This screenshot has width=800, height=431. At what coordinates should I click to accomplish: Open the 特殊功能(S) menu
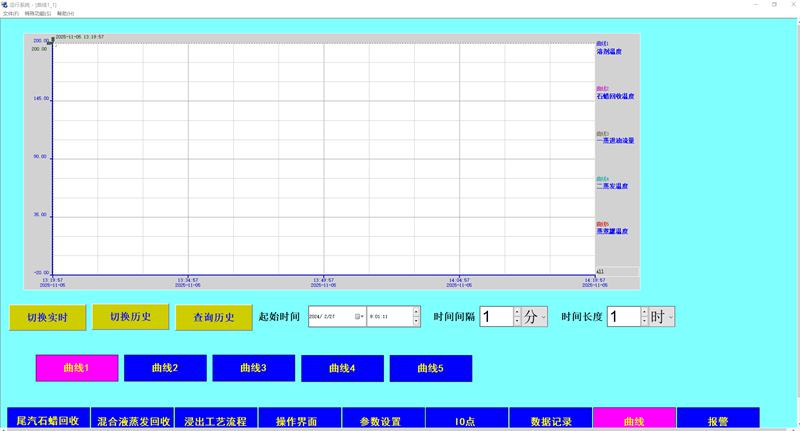coord(37,13)
